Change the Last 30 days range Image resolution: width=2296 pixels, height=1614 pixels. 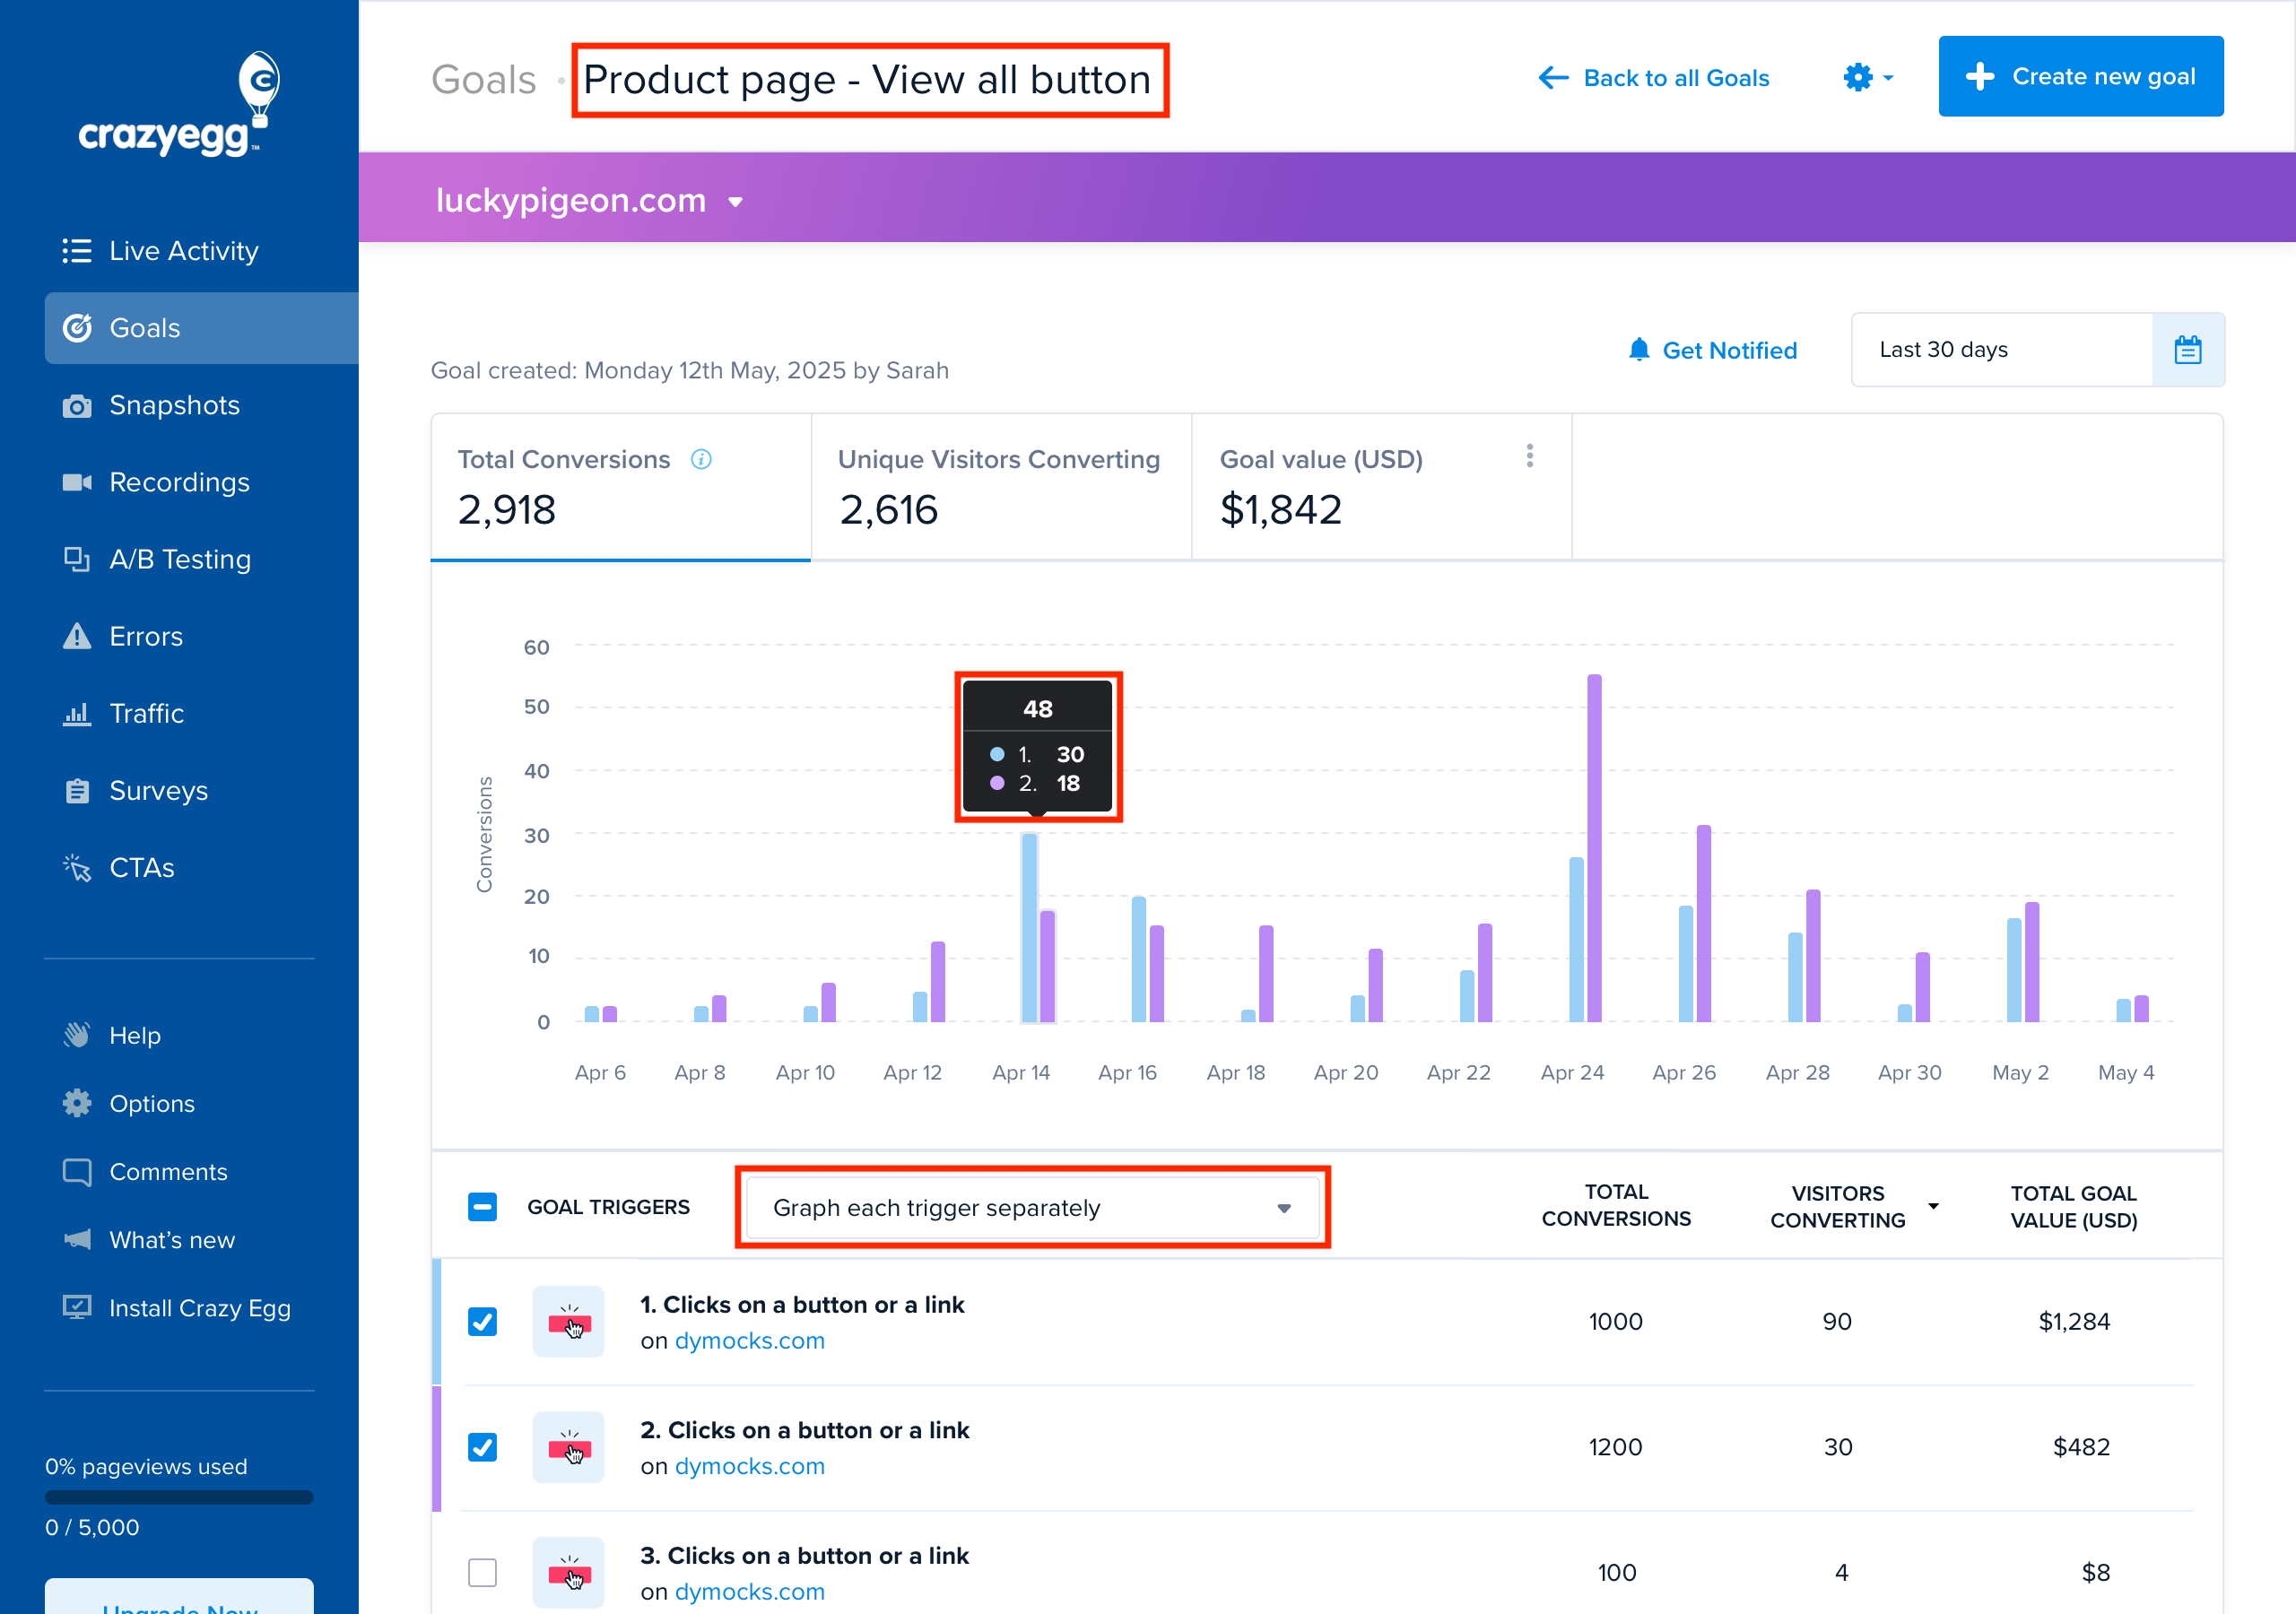[2001, 349]
